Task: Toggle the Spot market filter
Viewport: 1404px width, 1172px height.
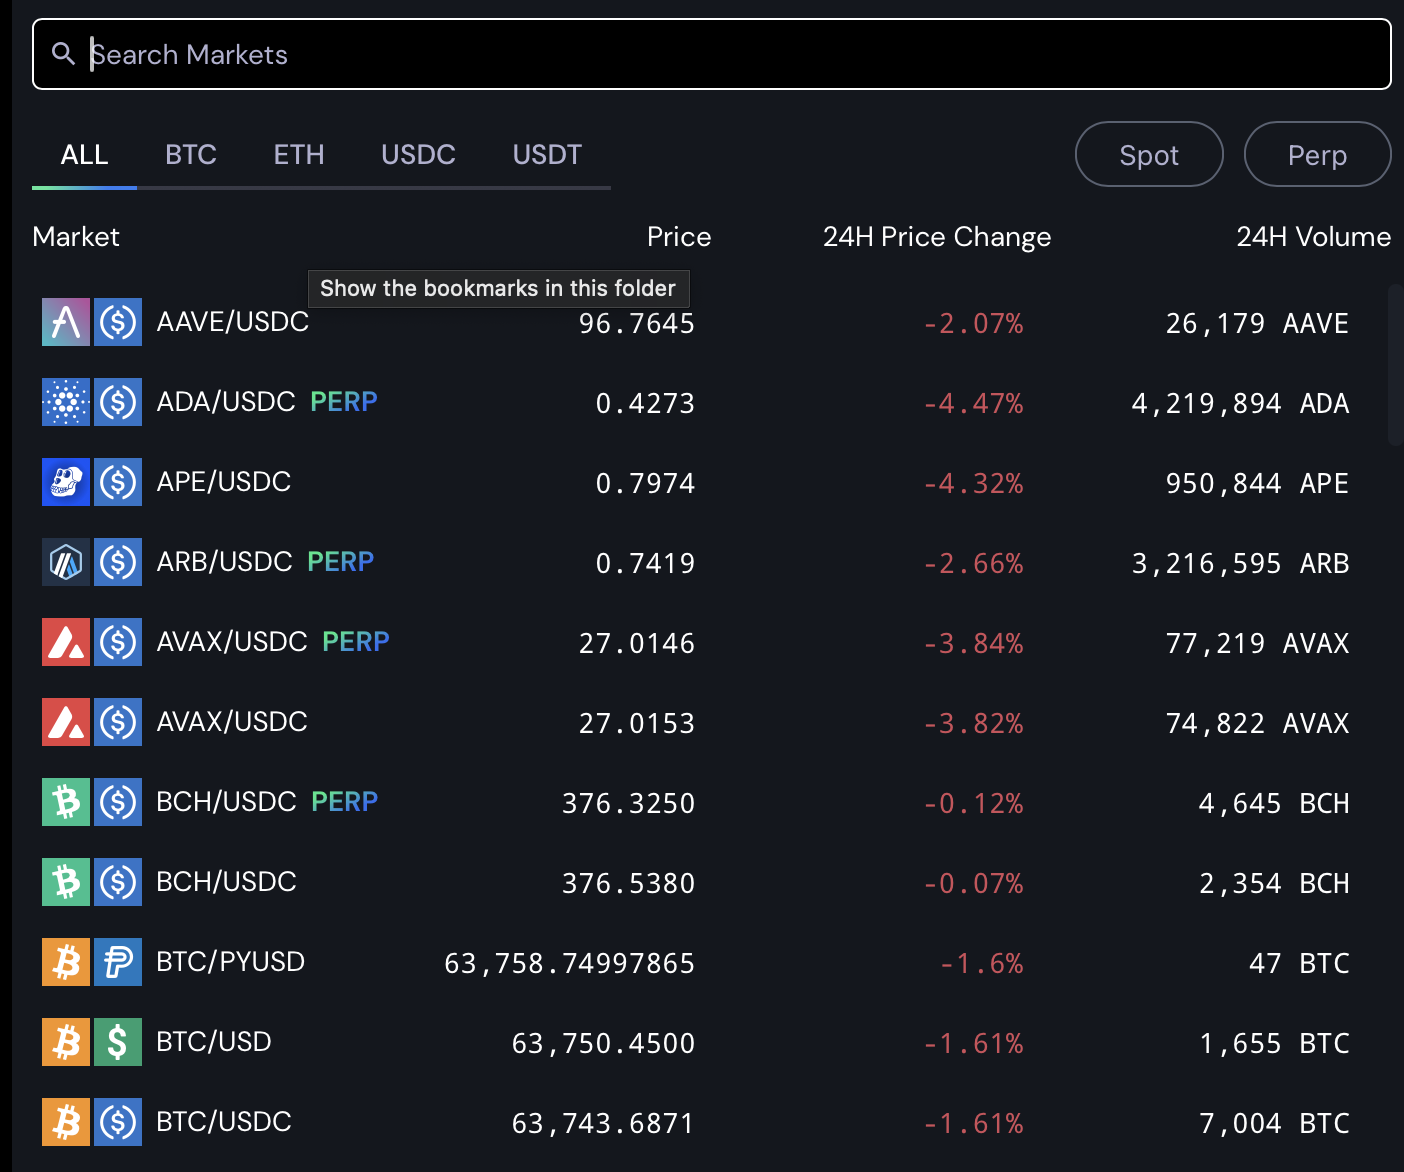Action: pyautogui.click(x=1149, y=155)
